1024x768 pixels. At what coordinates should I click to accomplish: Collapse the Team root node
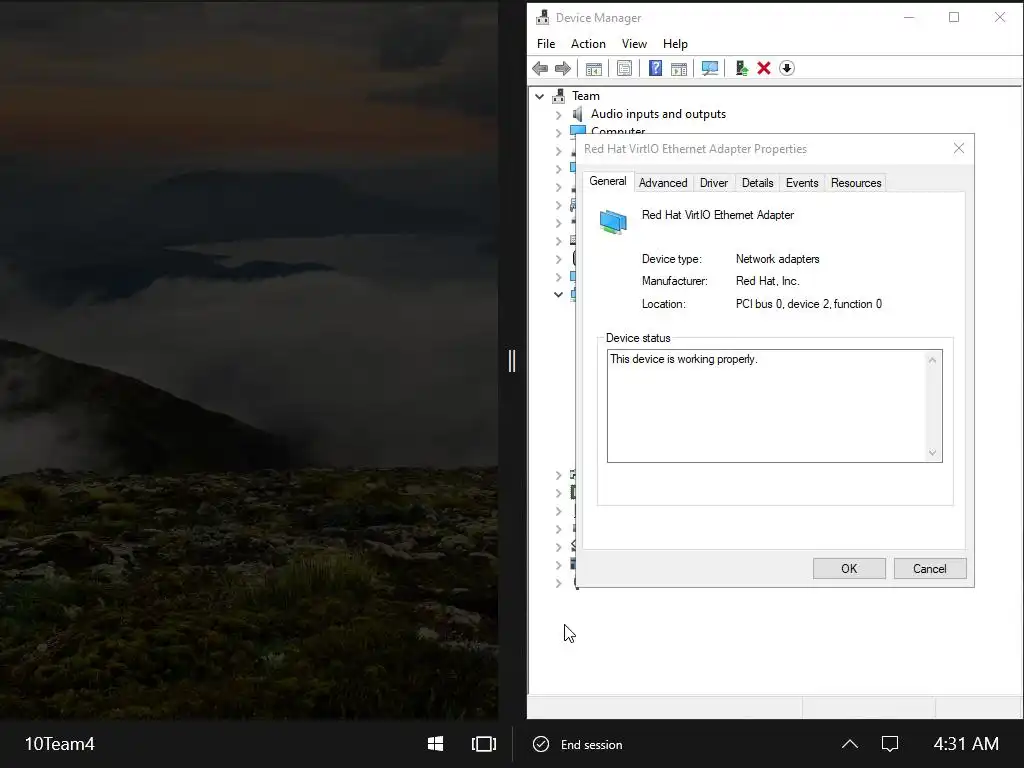pyautogui.click(x=539, y=97)
